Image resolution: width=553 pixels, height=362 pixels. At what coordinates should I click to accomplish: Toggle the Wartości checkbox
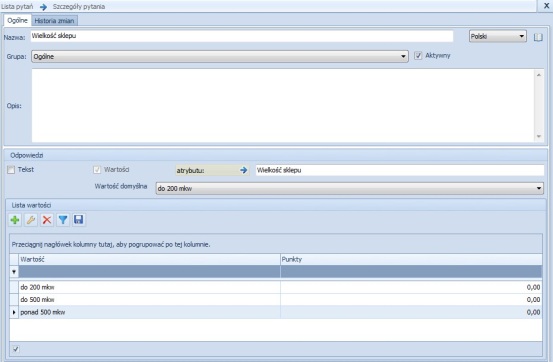point(97,170)
